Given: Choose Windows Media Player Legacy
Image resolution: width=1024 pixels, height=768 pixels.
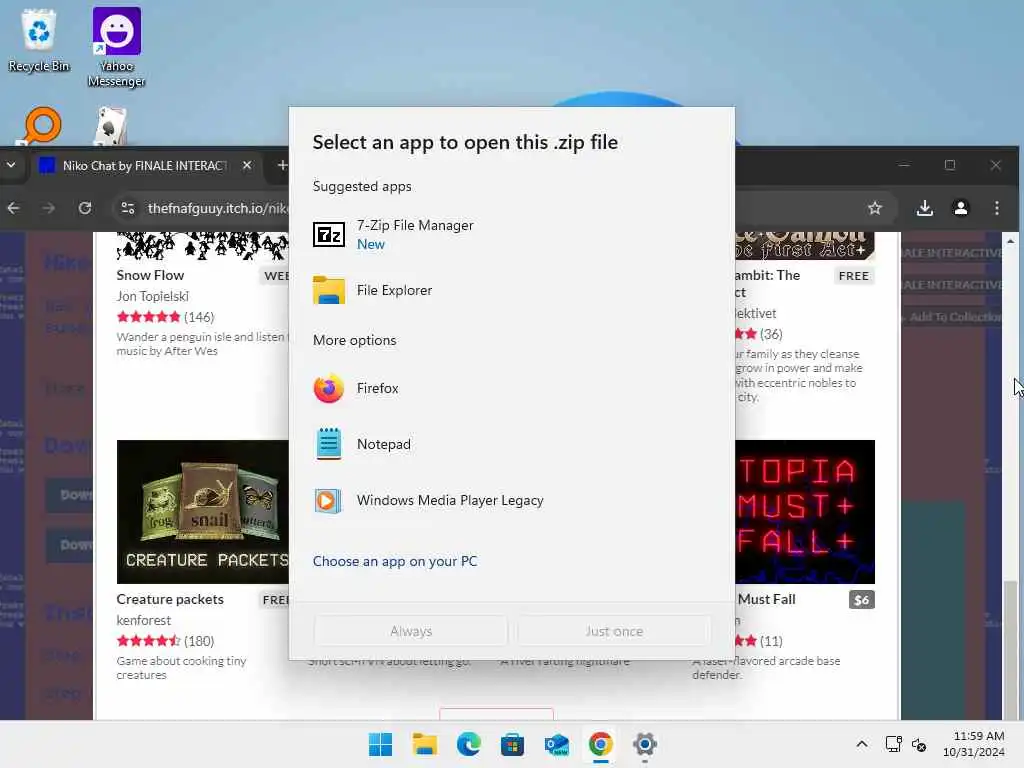Looking at the screenshot, I should [x=511, y=501].
